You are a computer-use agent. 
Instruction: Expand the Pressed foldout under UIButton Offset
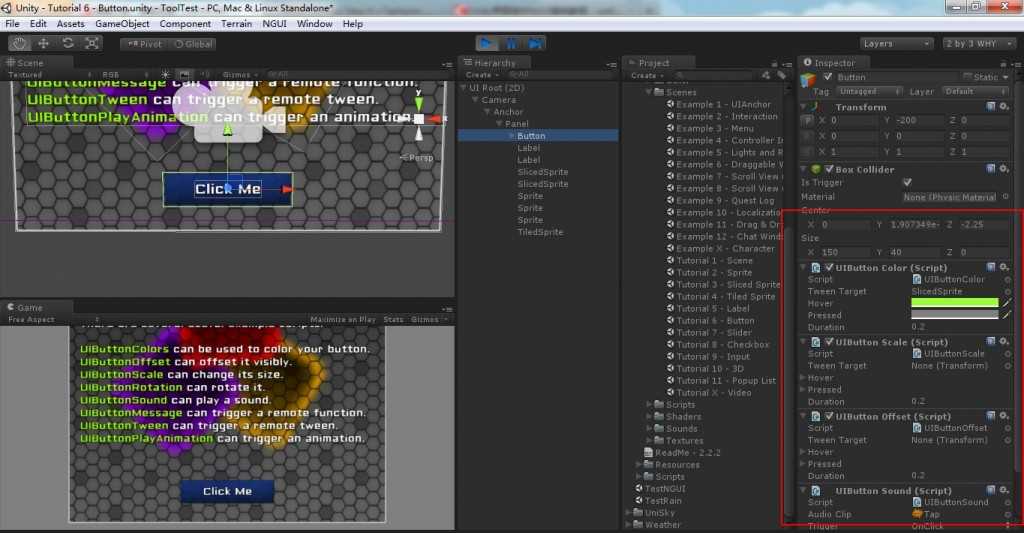click(x=803, y=464)
